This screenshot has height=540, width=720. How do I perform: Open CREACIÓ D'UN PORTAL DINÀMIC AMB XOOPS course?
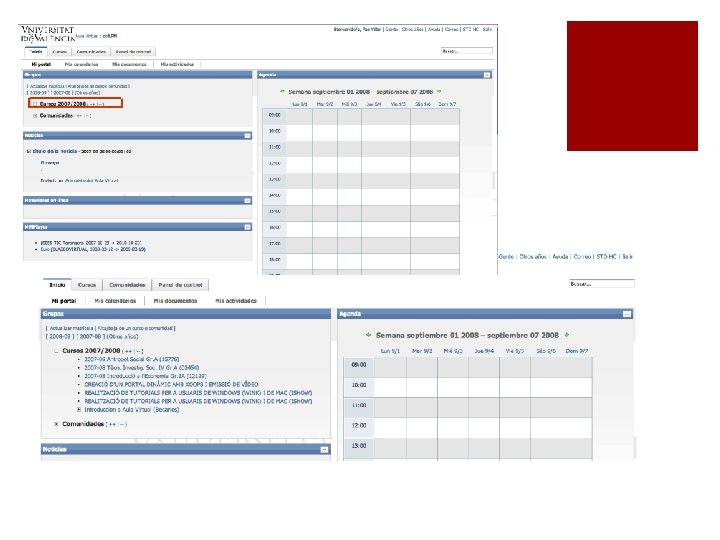pyautogui.click(x=171, y=384)
